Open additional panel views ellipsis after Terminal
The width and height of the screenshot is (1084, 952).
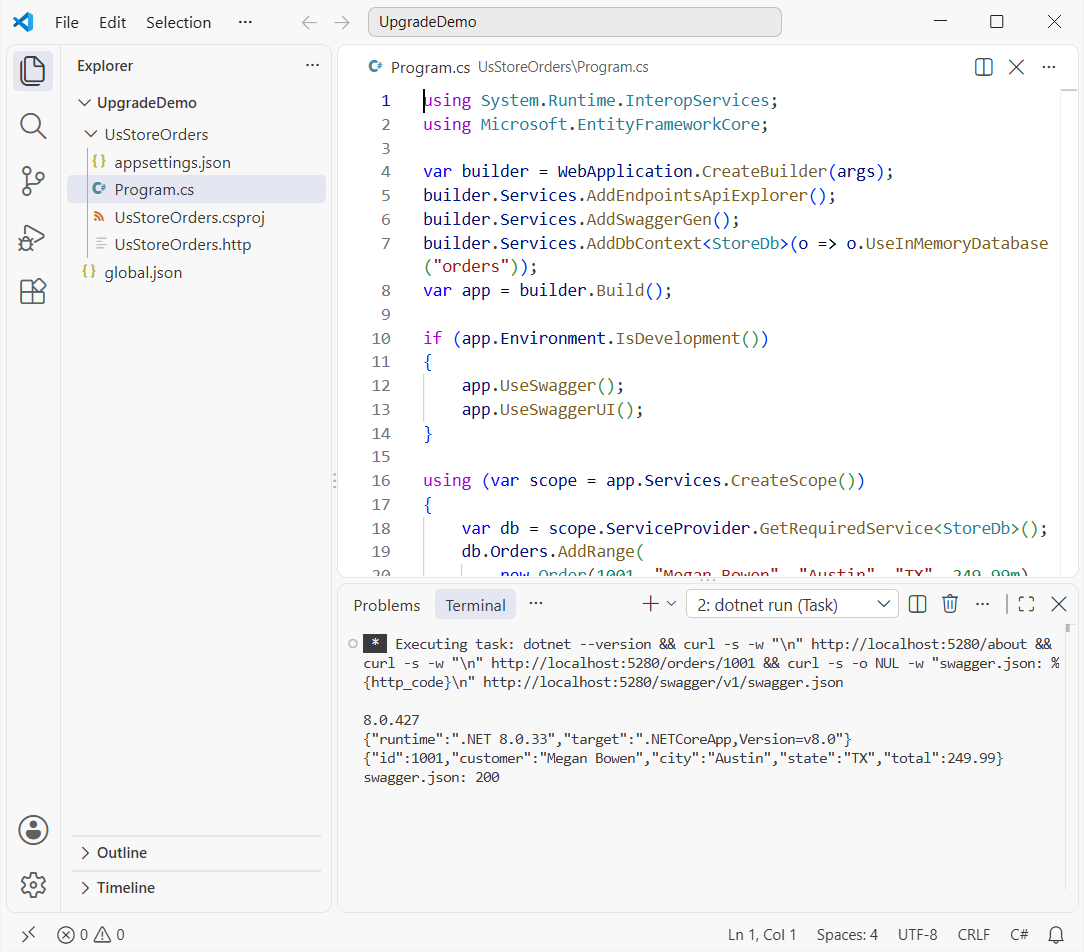536,604
